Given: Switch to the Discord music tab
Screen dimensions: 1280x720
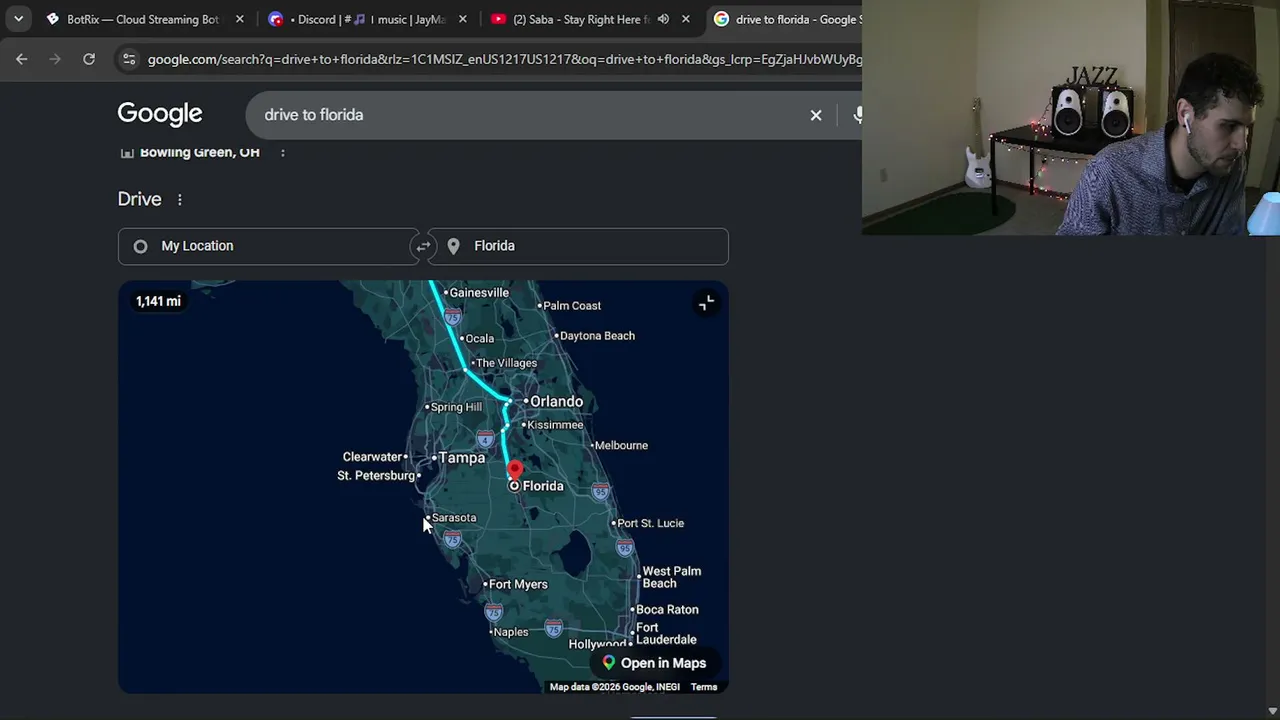Looking at the screenshot, I should pyautogui.click(x=368, y=19).
